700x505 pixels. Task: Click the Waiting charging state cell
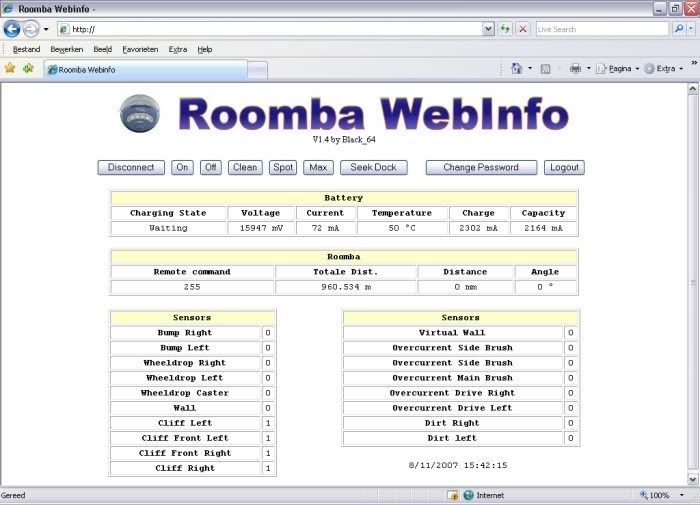coord(168,228)
